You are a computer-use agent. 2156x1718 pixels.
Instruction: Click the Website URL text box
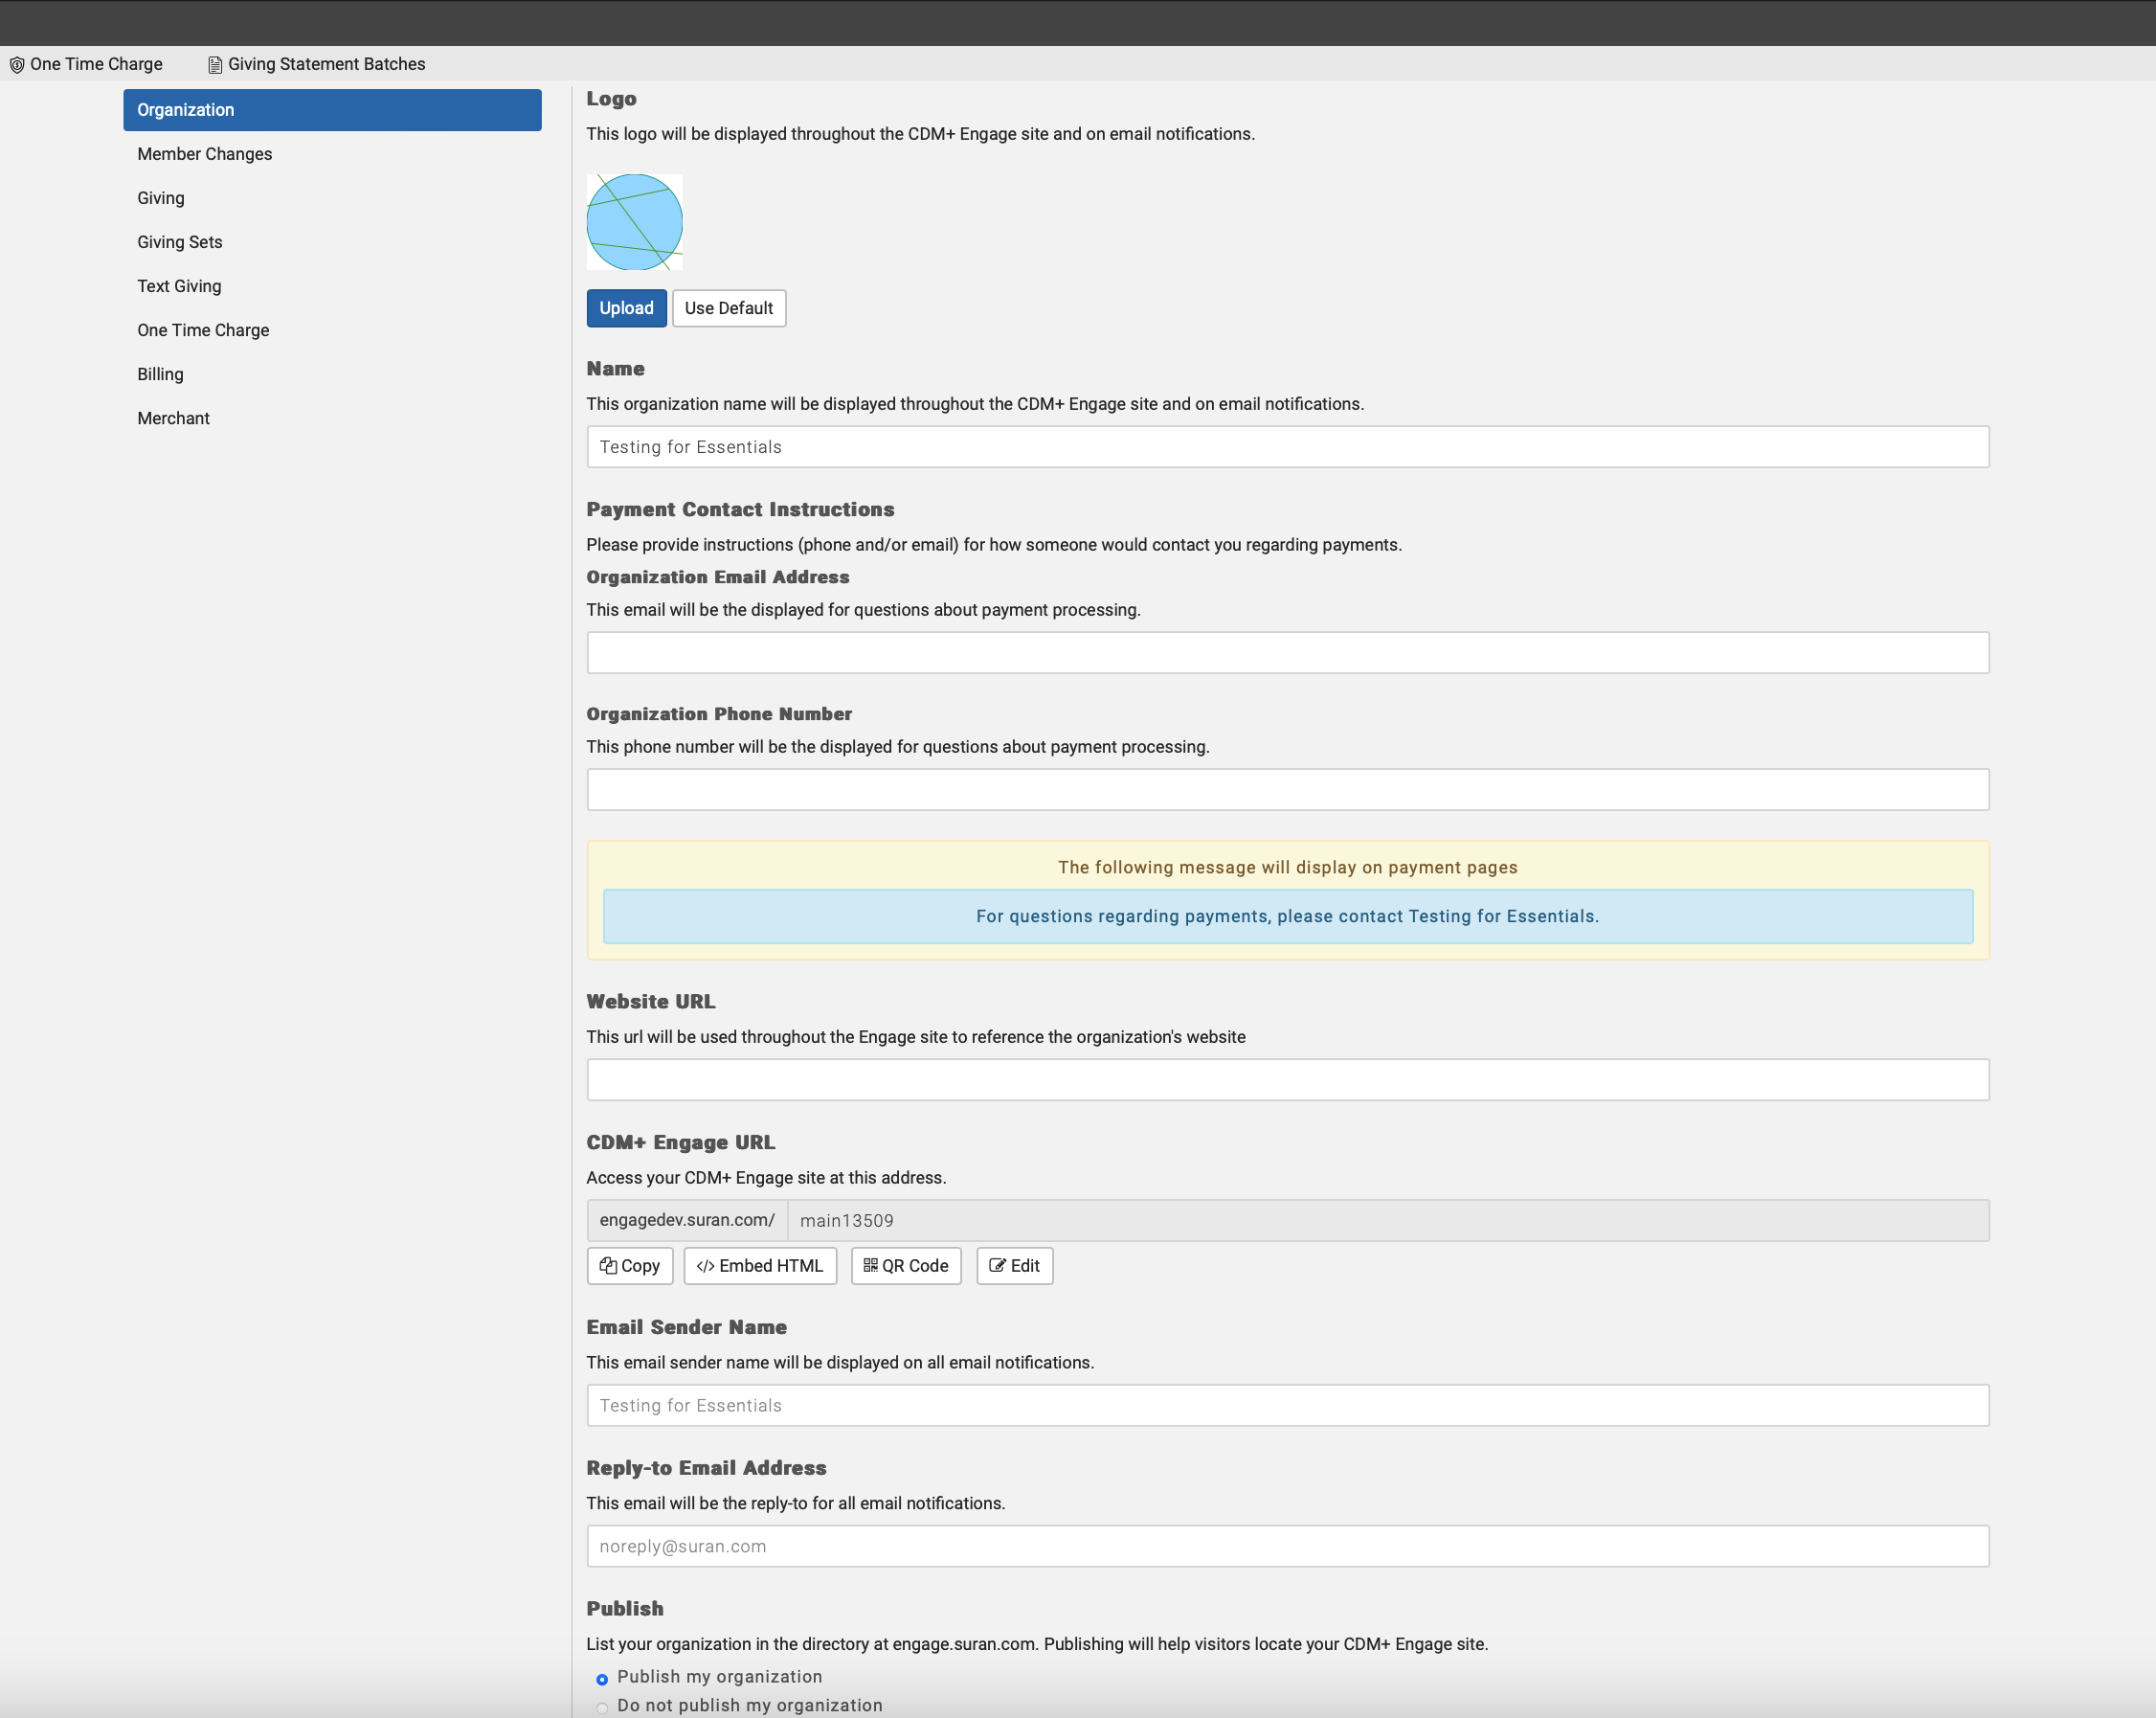tap(1287, 1079)
